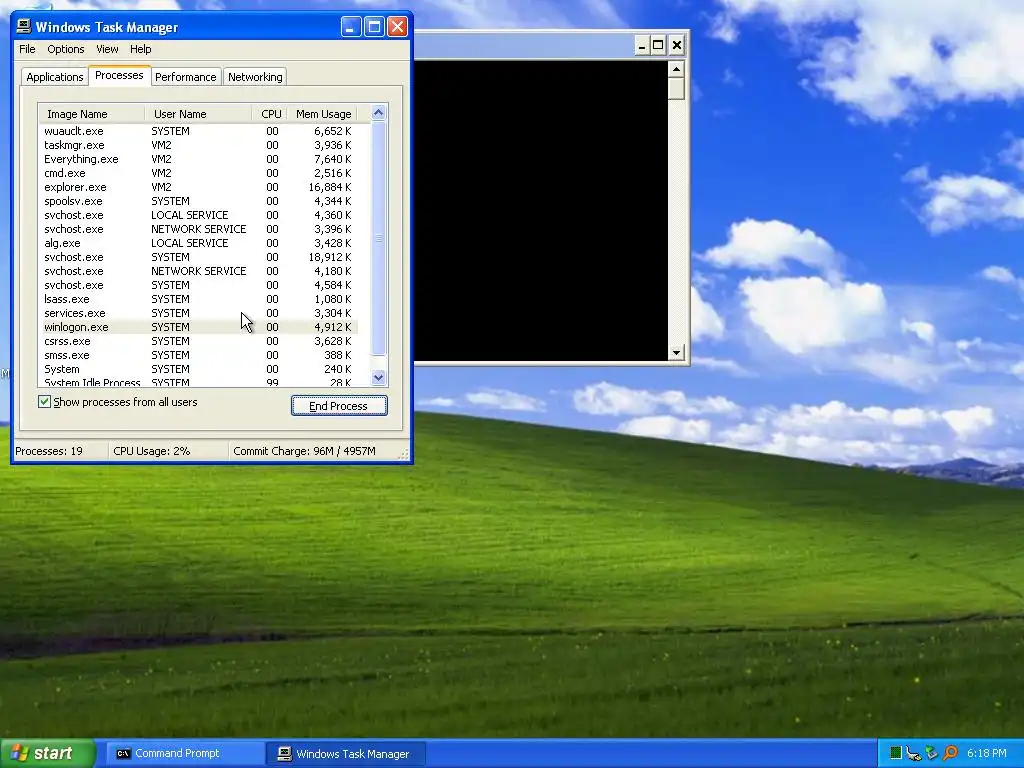Open the Networking tab

click(255, 77)
